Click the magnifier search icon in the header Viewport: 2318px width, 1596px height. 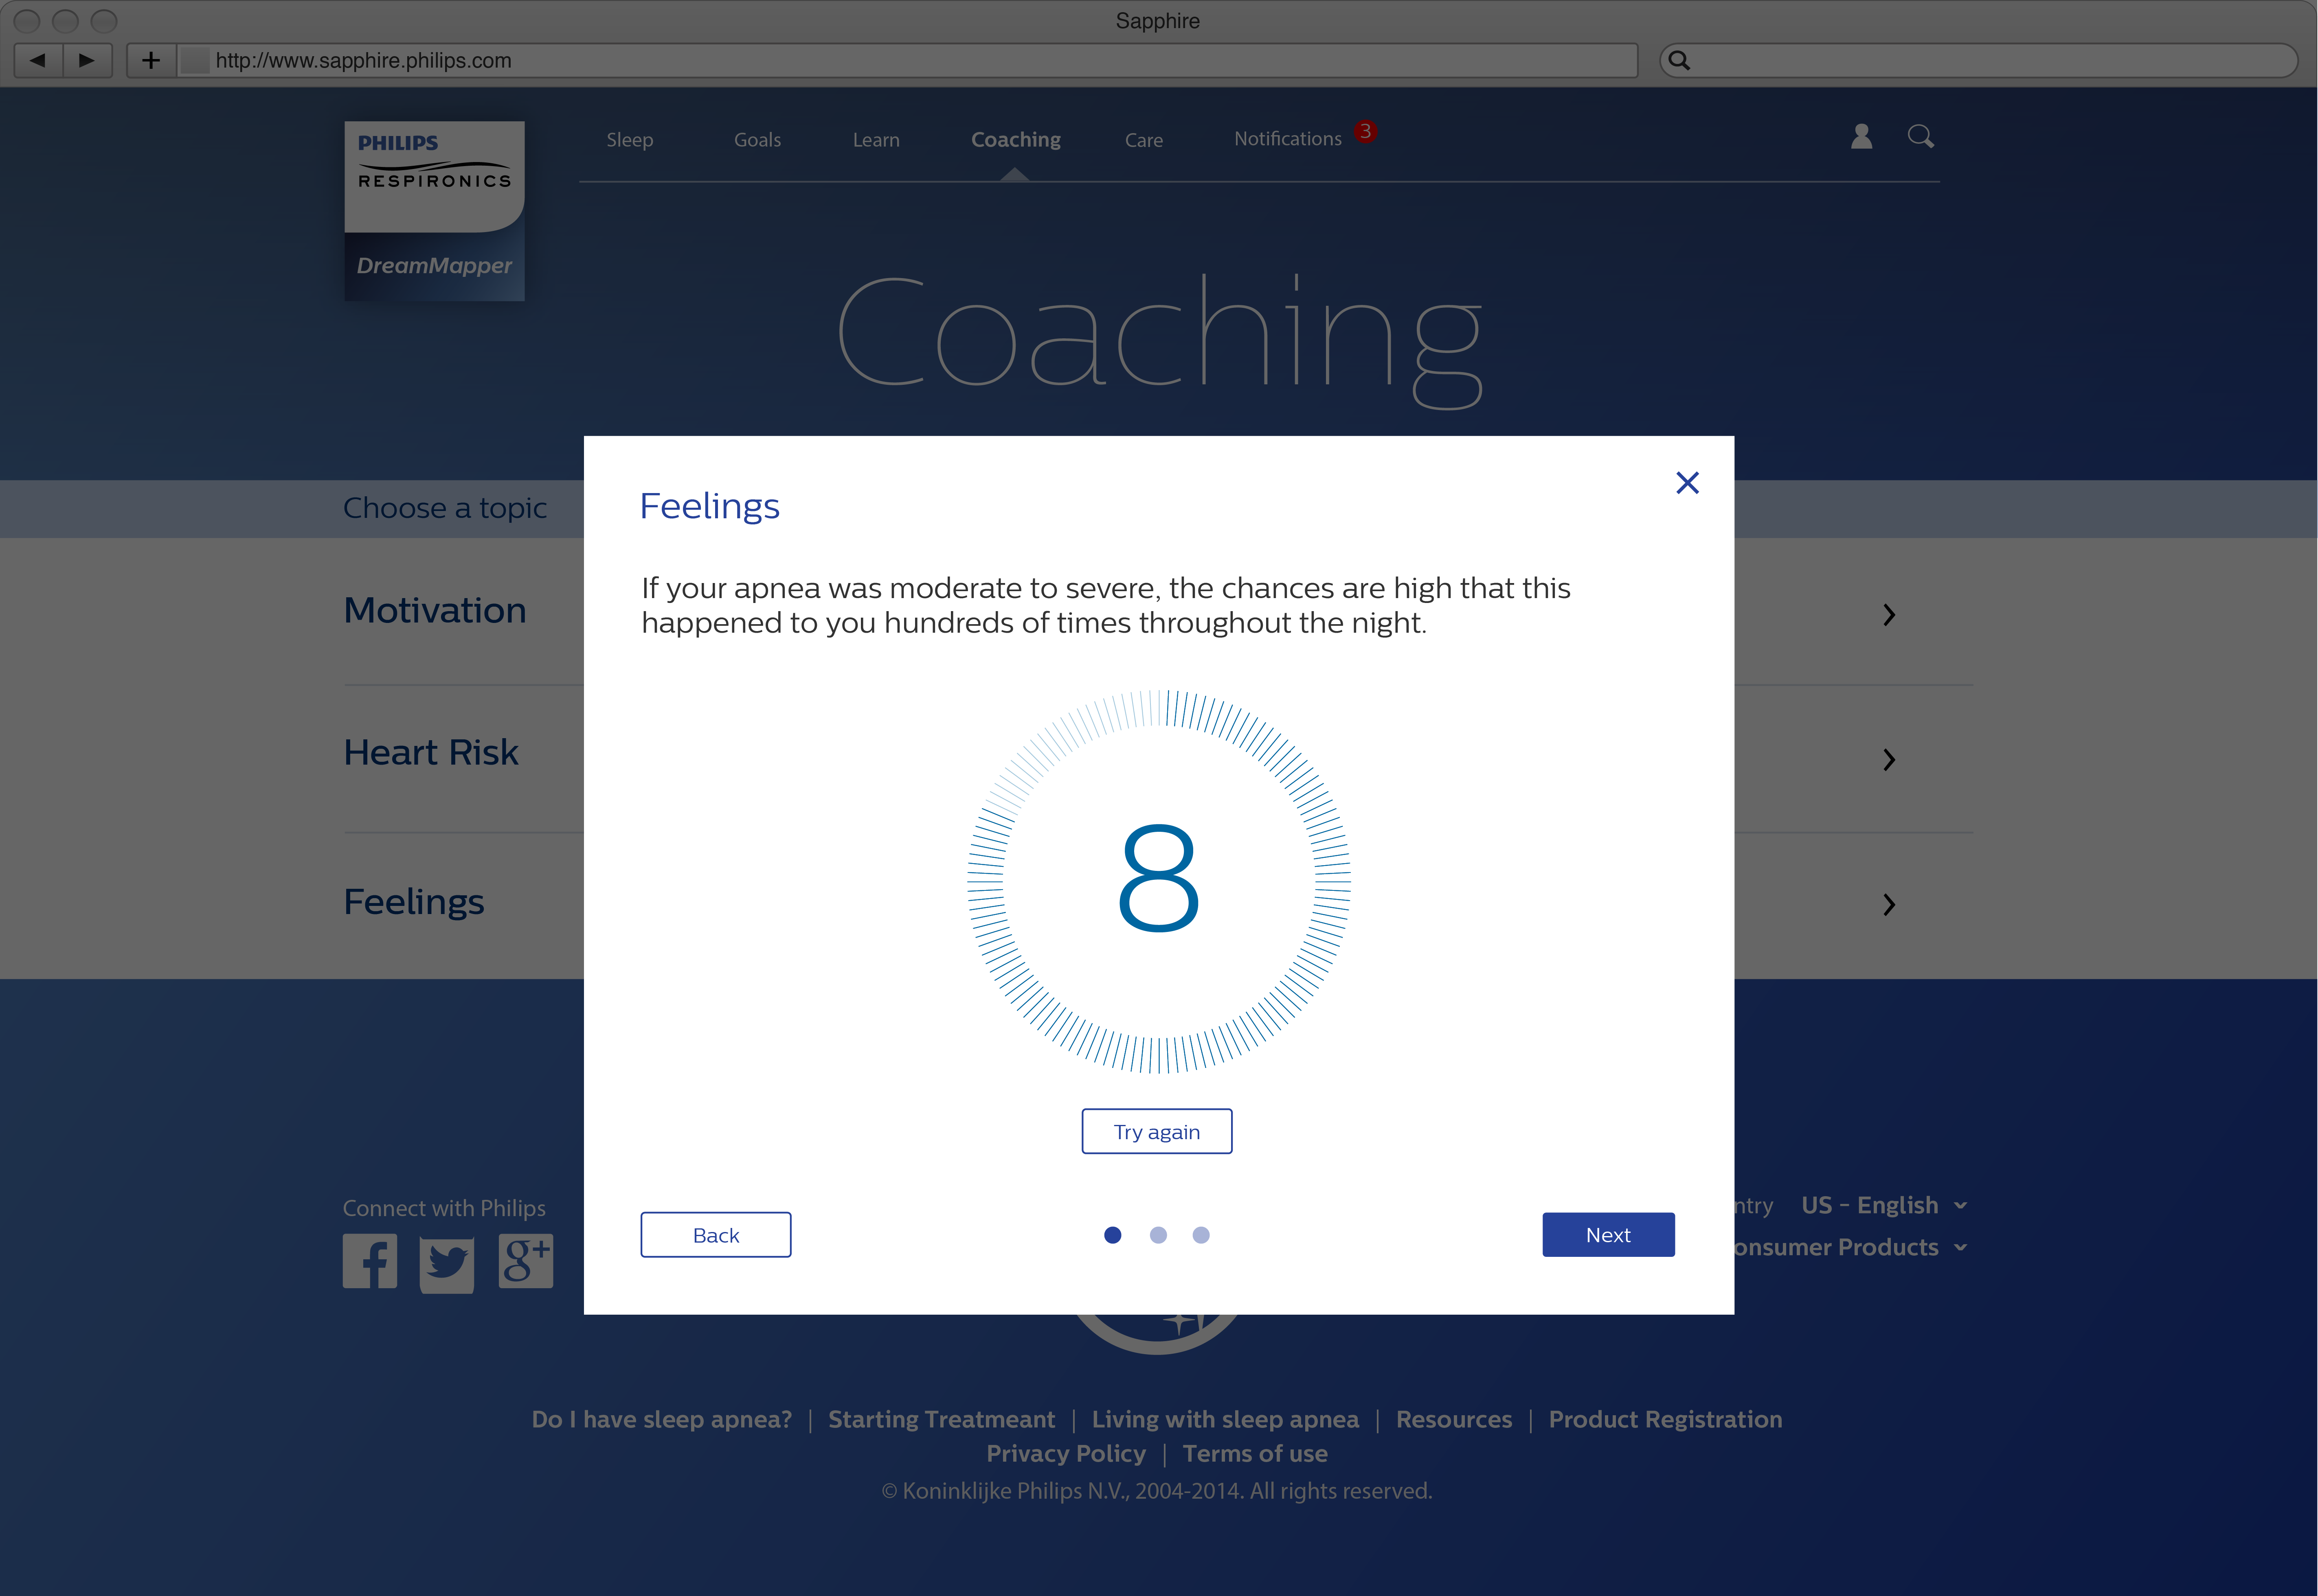[1920, 137]
